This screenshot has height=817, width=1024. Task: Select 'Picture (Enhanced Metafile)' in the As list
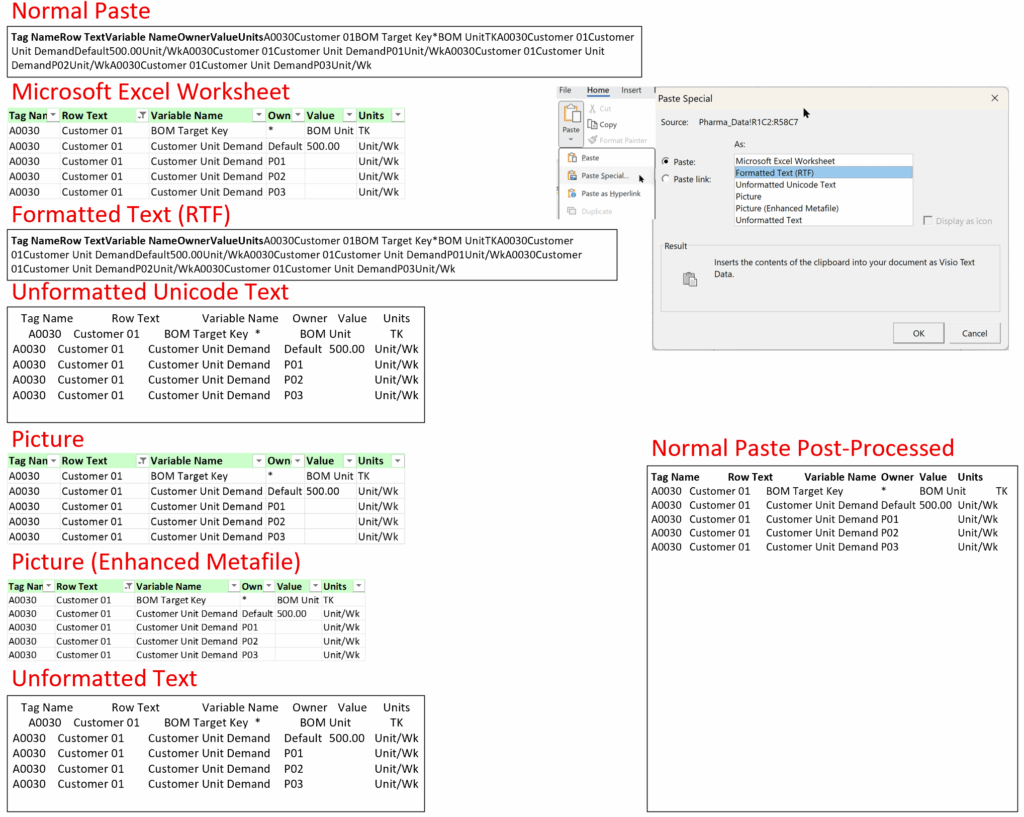click(786, 208)
